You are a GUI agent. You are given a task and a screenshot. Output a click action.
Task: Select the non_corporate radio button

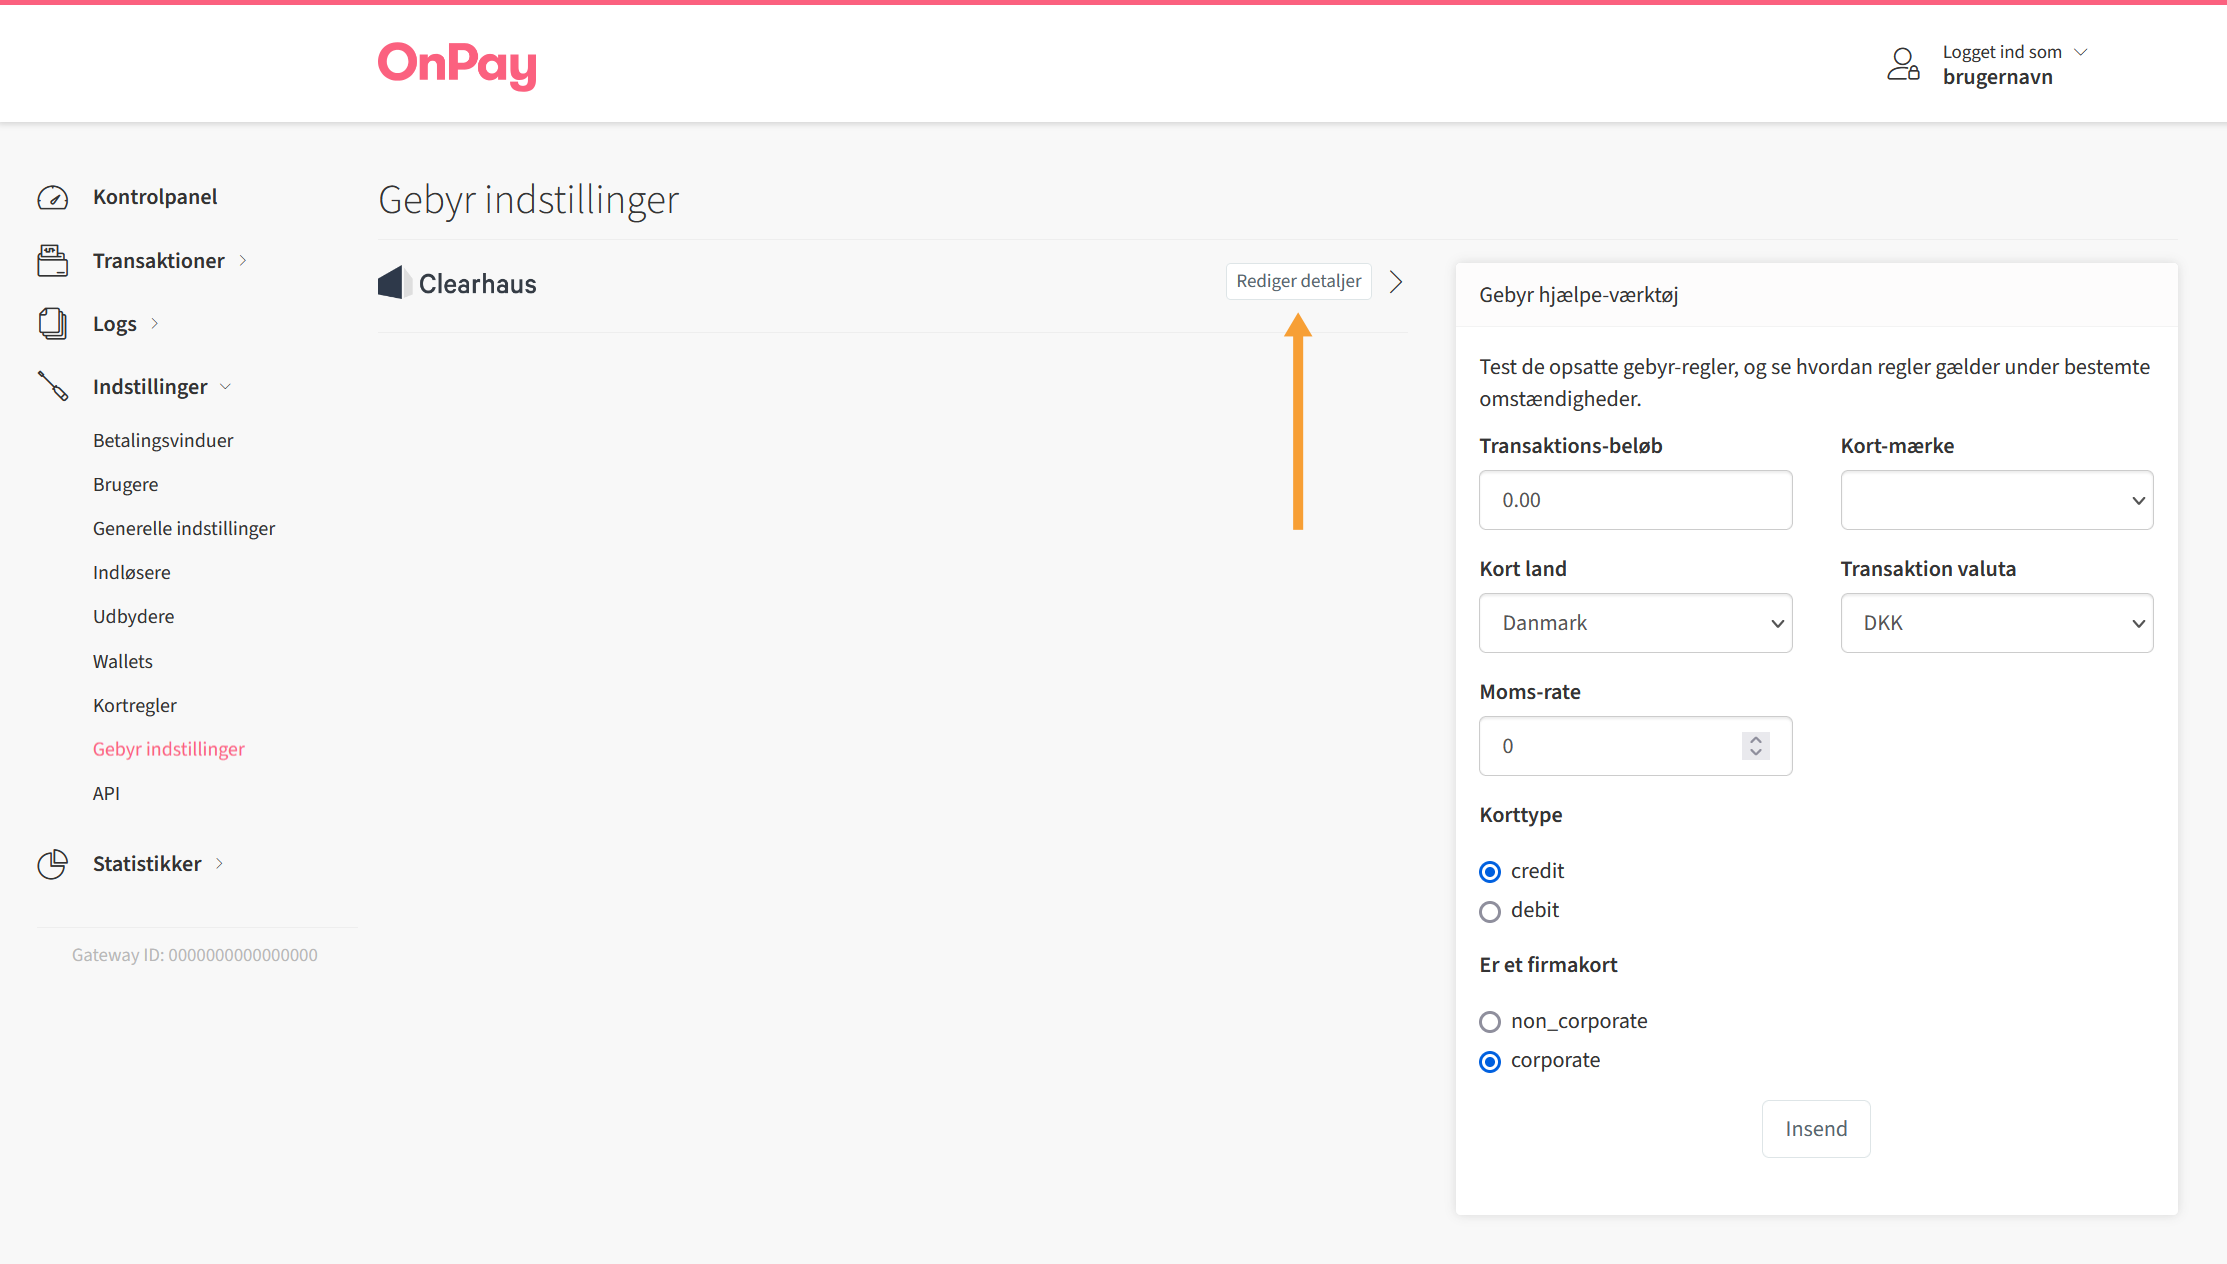pyautogui.click(x=1491, y=1021)
